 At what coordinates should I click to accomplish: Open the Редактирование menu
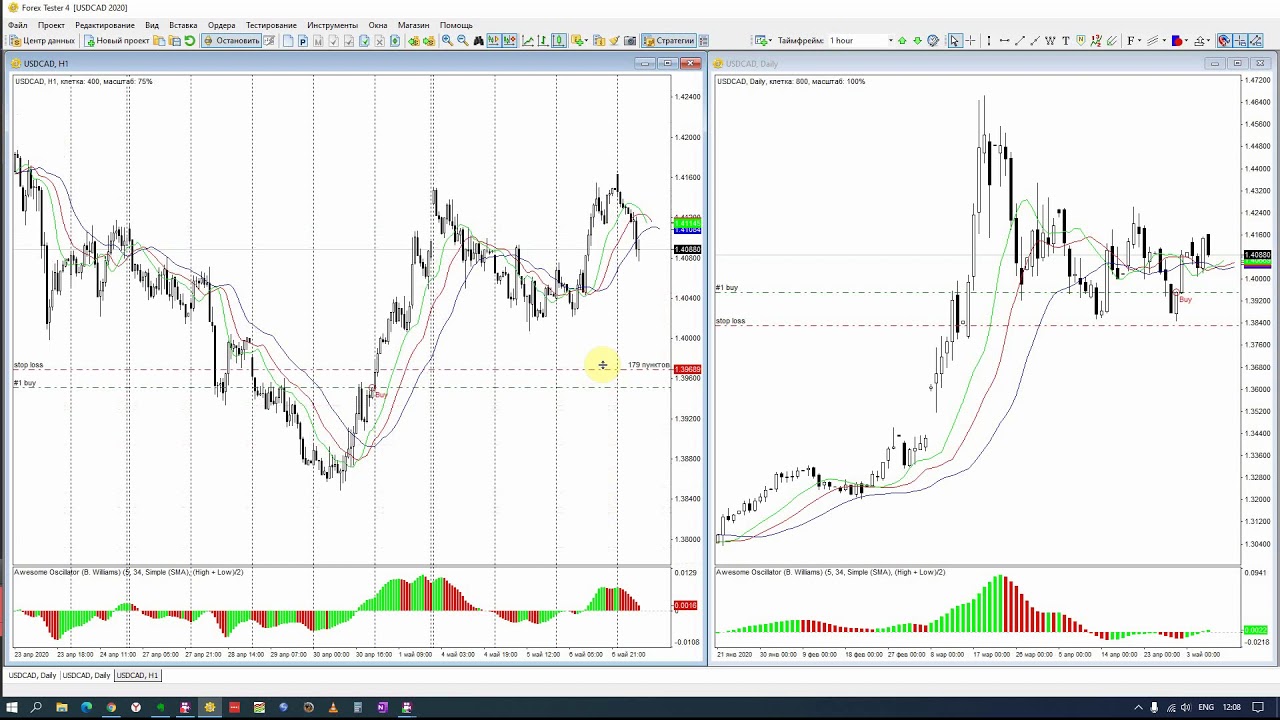point(105,25)
